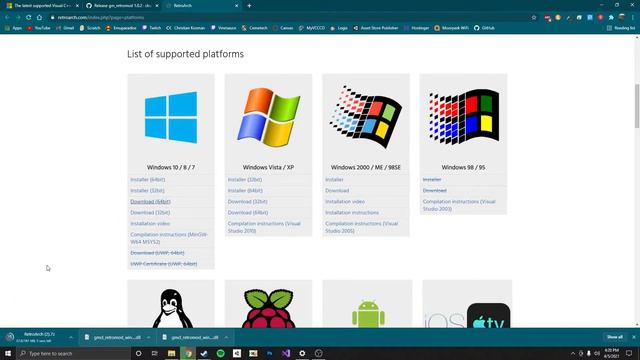Click Download (64bit) under Windows Vista / XP
This screenshot has width=640, height=360.
pos(248,213)
